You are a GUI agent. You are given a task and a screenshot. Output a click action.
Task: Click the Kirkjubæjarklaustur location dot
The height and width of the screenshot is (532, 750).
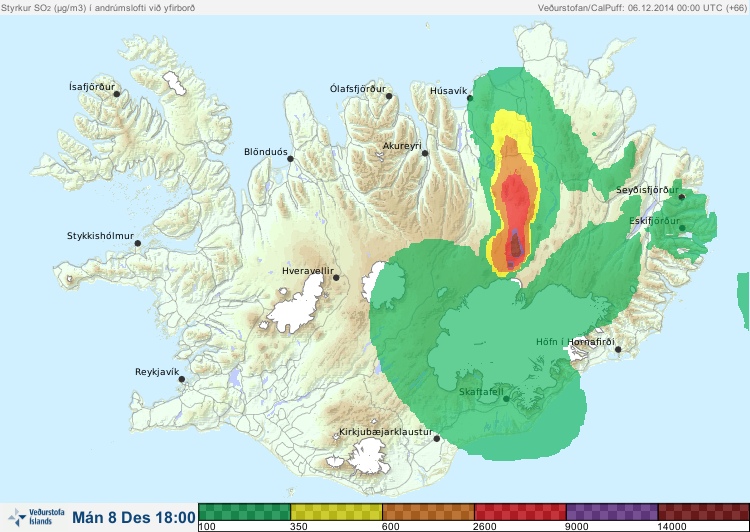click(436, 439)
